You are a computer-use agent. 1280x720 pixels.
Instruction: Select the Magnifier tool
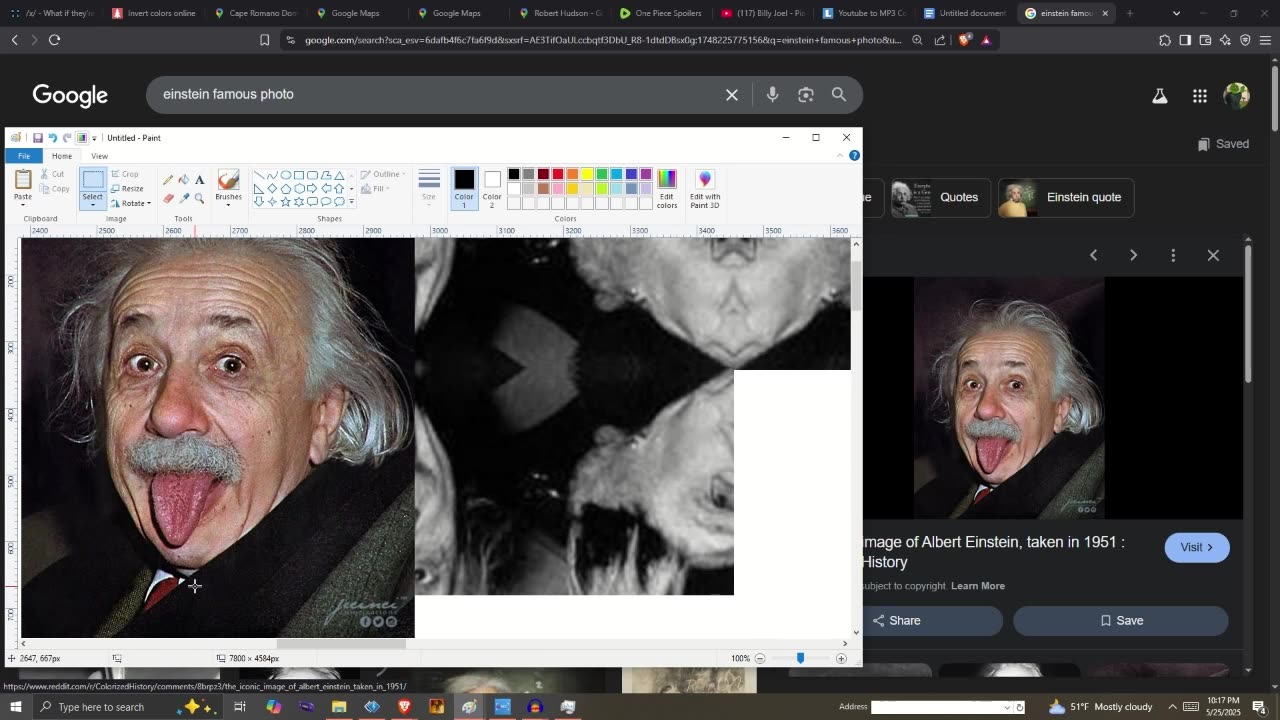pyautogui.click(x=200, y=198)
